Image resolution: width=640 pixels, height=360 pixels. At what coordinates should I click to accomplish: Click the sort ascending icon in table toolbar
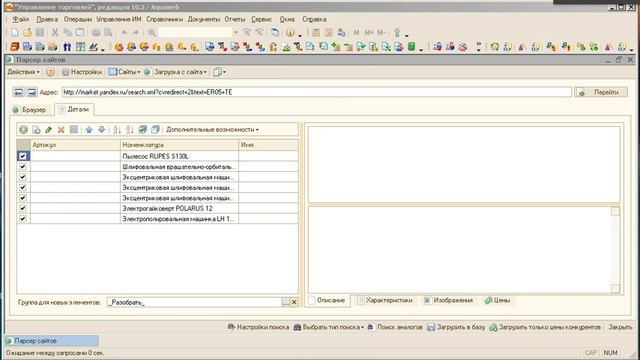tap(117, 130)
